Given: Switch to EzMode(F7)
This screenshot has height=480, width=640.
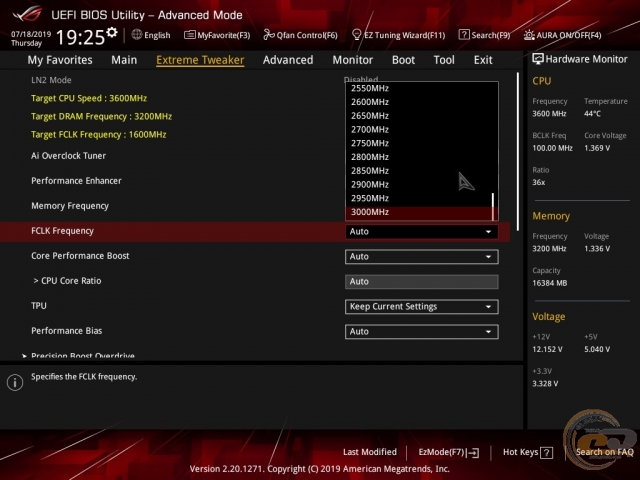Looking at the screenshot, I should (449, 452).
